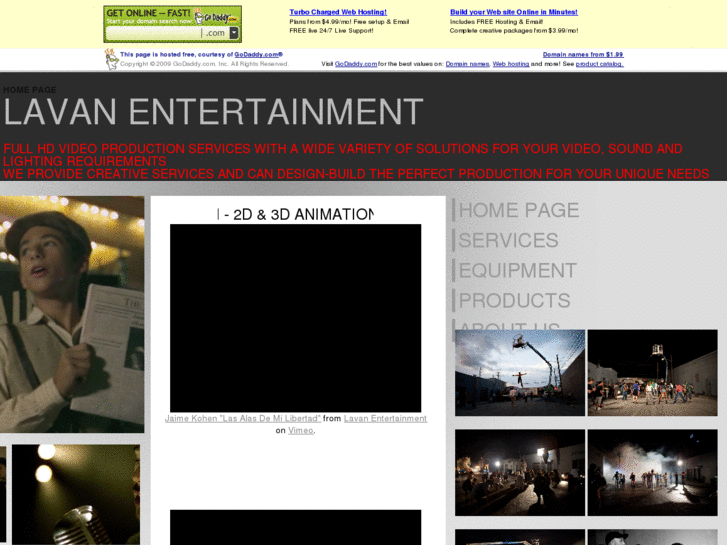Image resolution: width=727 pixels, height=545 pixels.
Task: Click the GoDaddy logo in the green banner
Action: point(216,18)
